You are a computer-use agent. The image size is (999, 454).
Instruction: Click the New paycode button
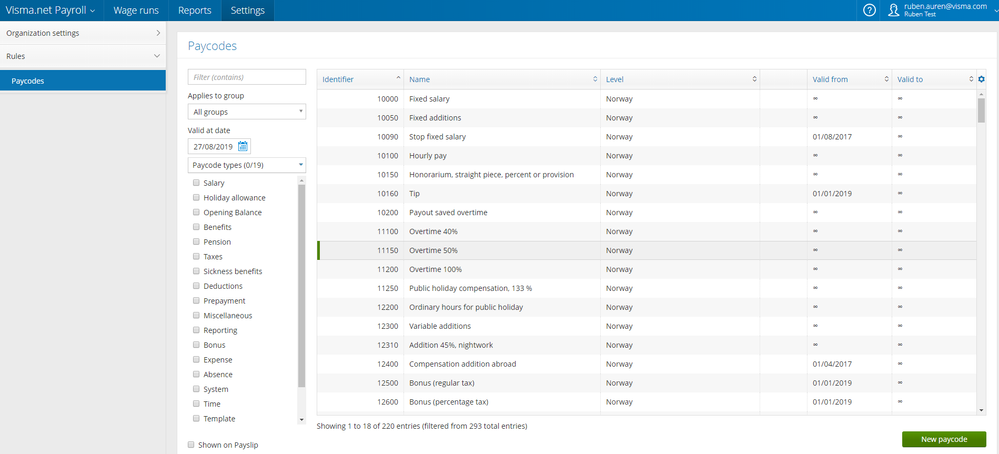944,439
